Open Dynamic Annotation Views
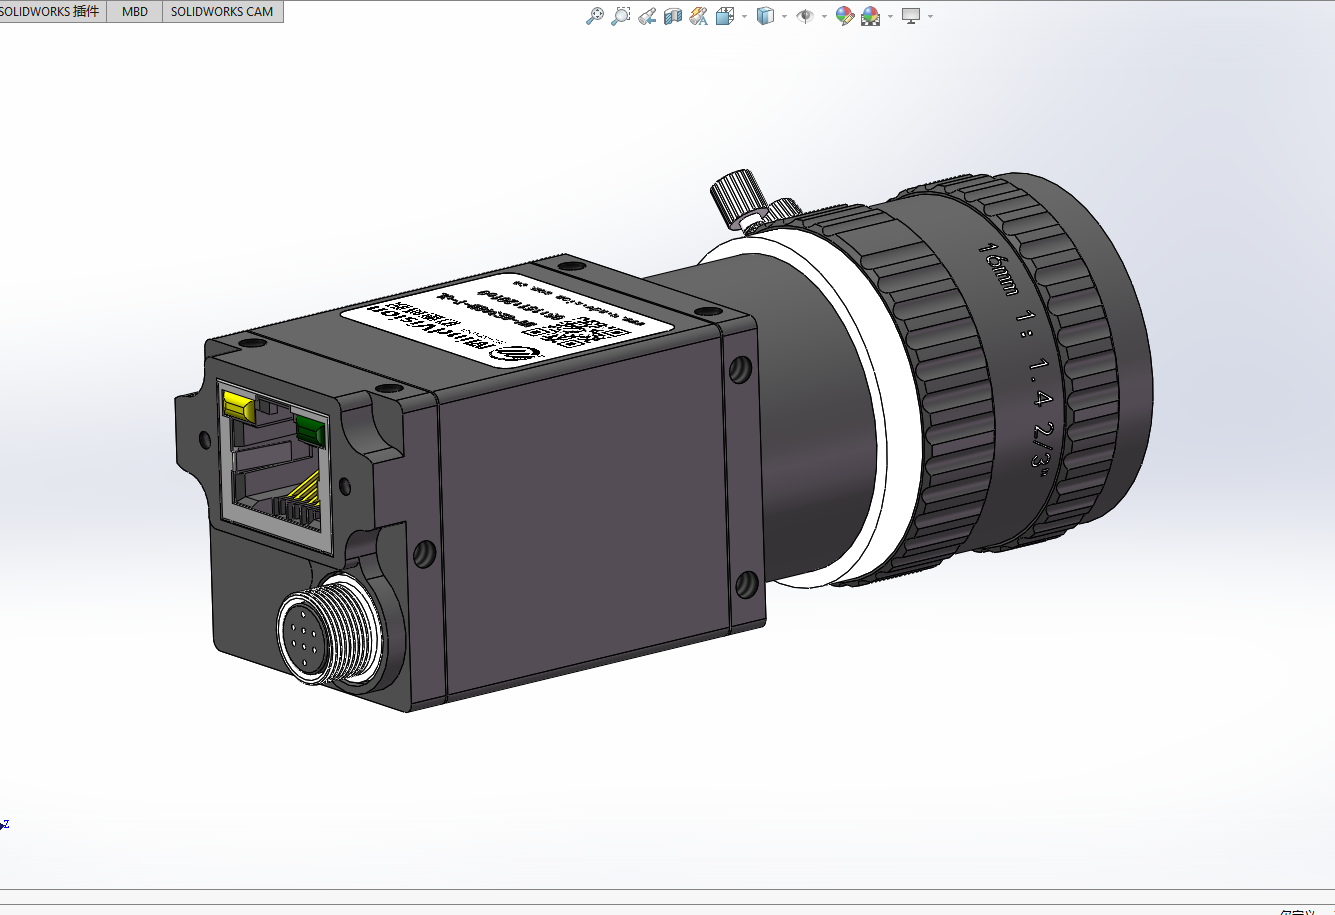 pyautogui.click(x=699, y=16)
